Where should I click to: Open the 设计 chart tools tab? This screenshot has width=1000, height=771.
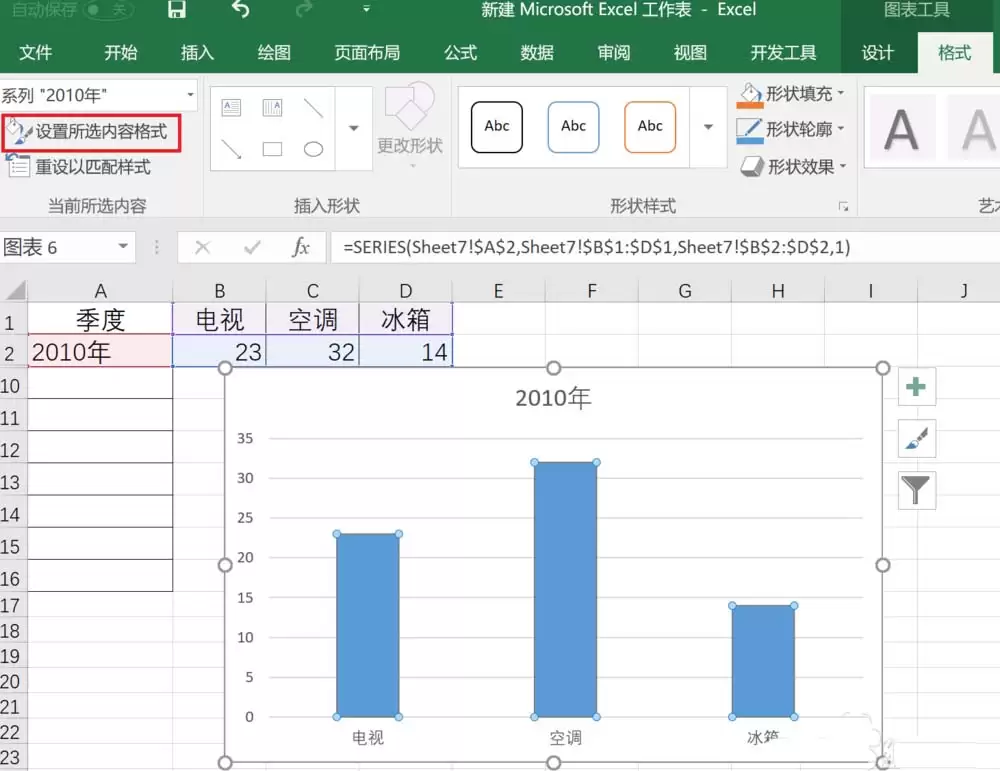(x=878, y=52)
